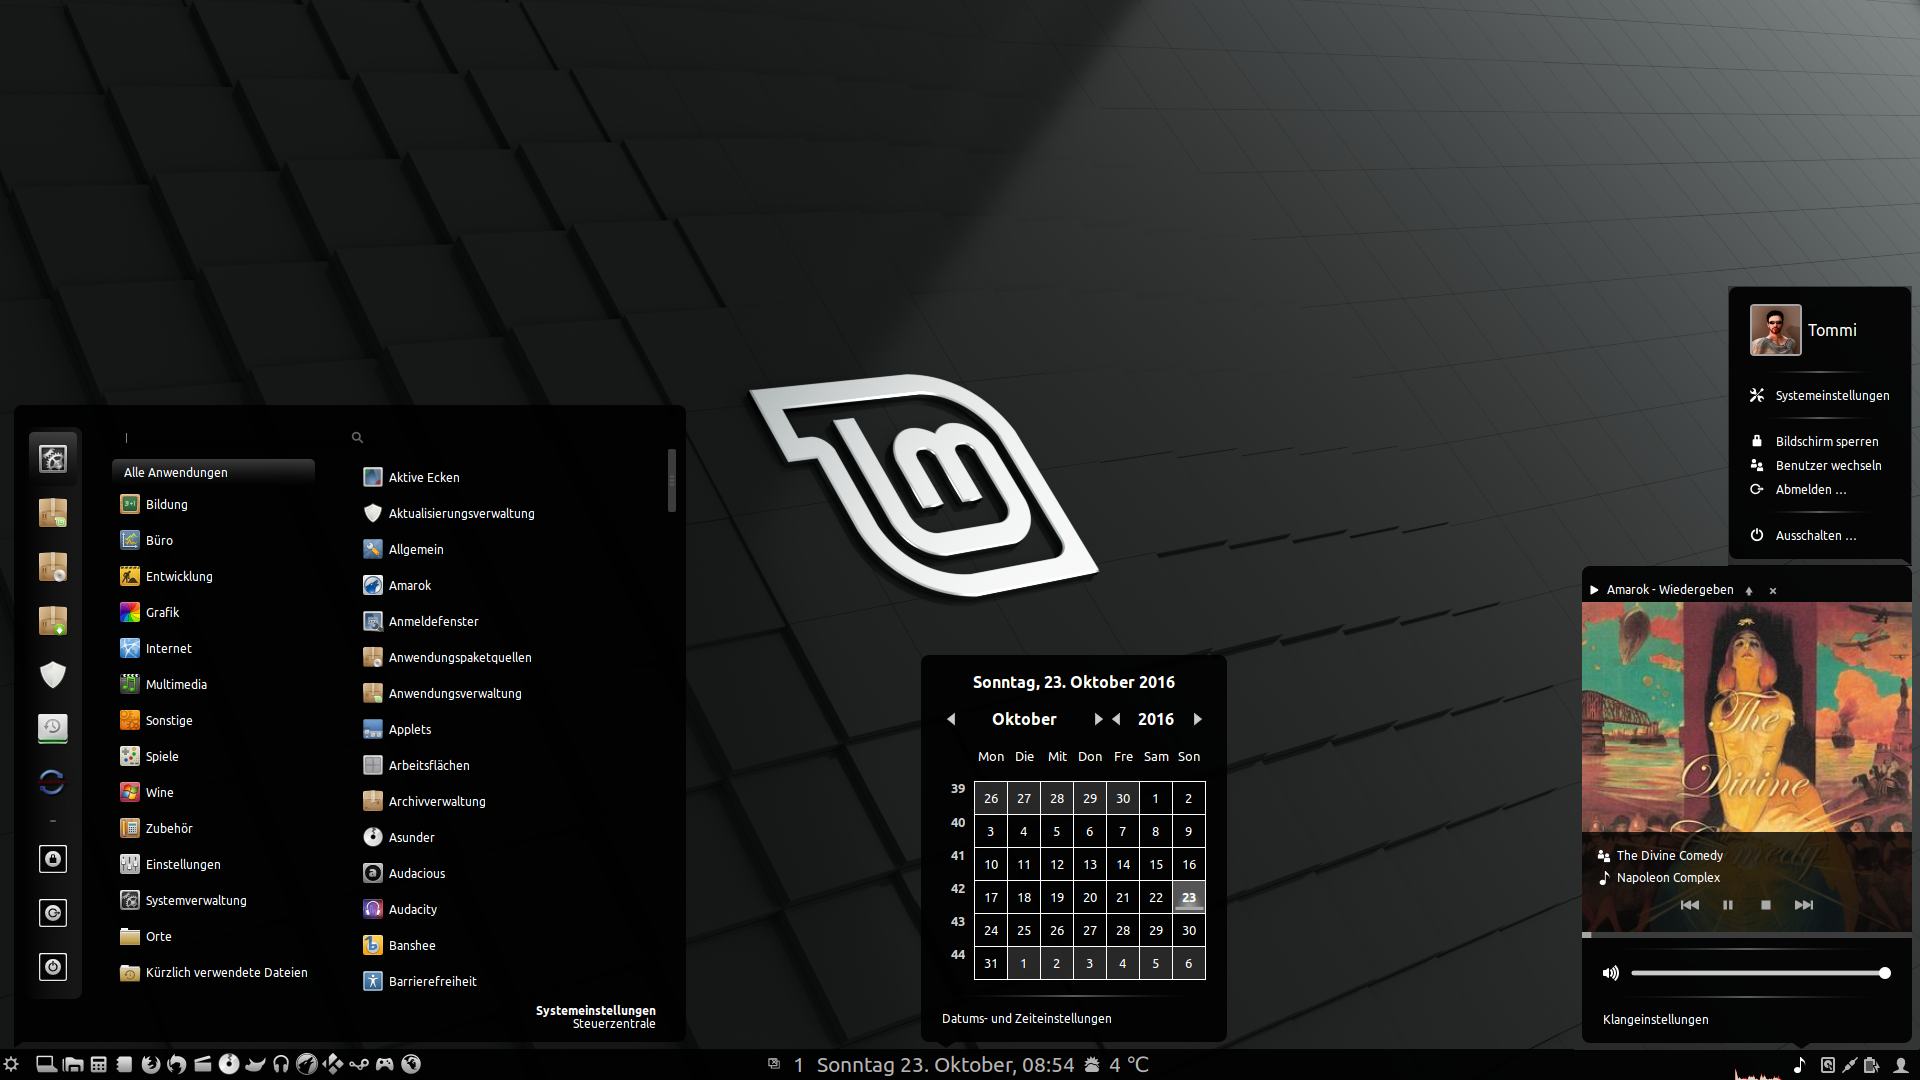Click Systemeinstellungen in the user menu

point(1820,395)
